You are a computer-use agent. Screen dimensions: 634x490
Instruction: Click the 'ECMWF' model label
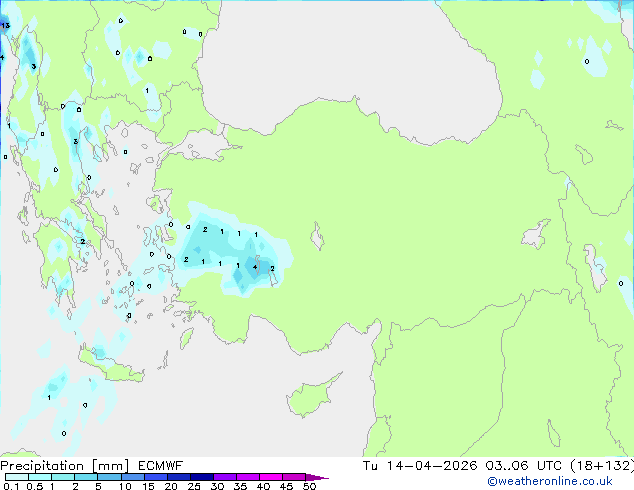tap(161, 466)
